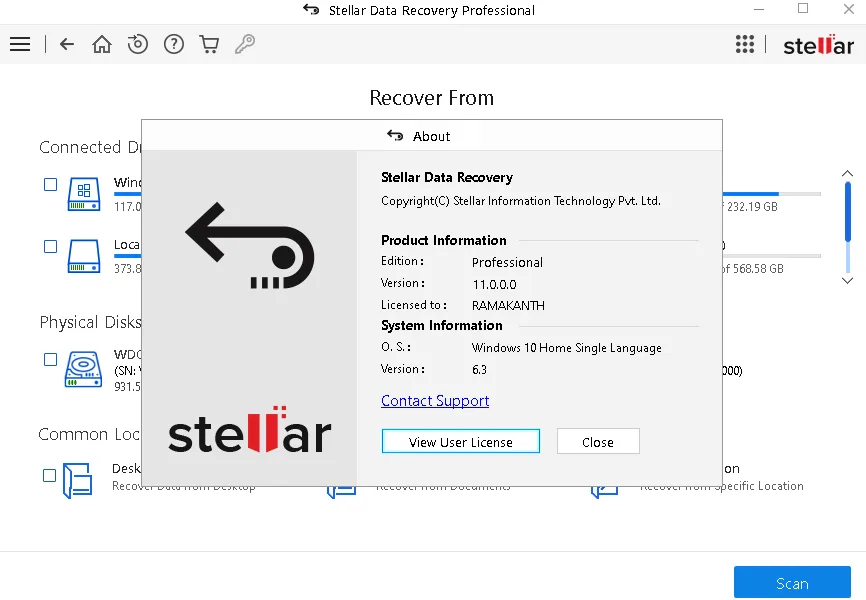Screen dimensions: 866x600
Task: Click the activation key icon
Action: [x=245, y=44]
